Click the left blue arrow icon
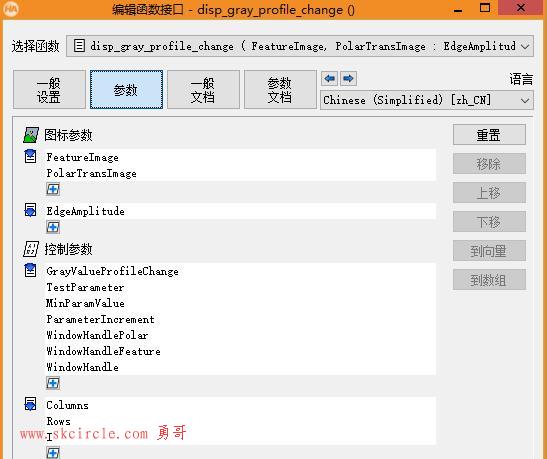The height and width of the screenshot is (459, 547). click(x=329, y=78)
